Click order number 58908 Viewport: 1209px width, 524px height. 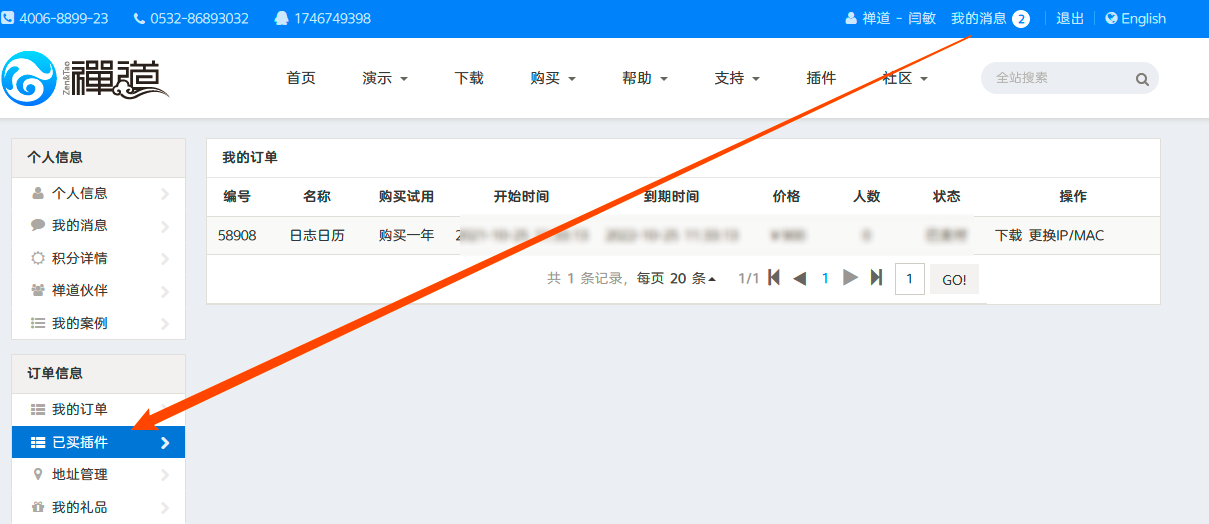tap(237, 236)
